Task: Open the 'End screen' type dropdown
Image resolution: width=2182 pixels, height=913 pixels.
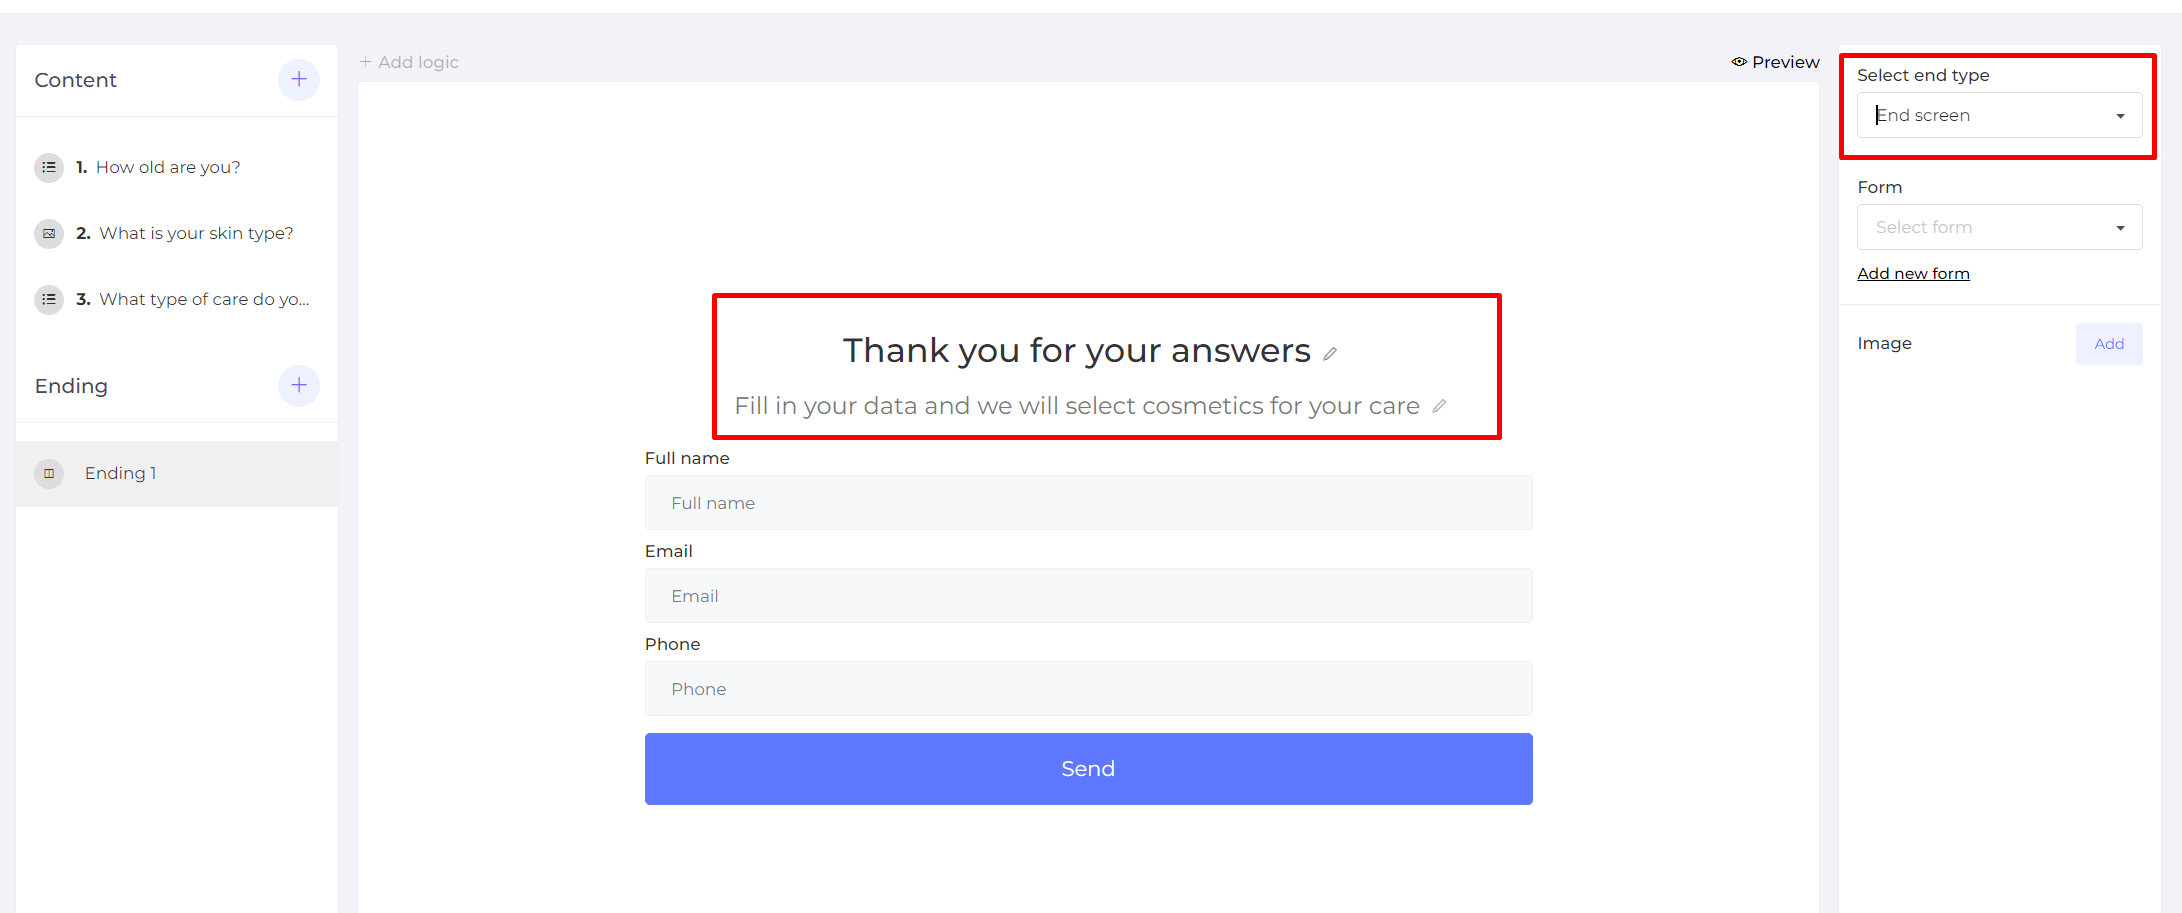Action: (x=1999, y=115)
